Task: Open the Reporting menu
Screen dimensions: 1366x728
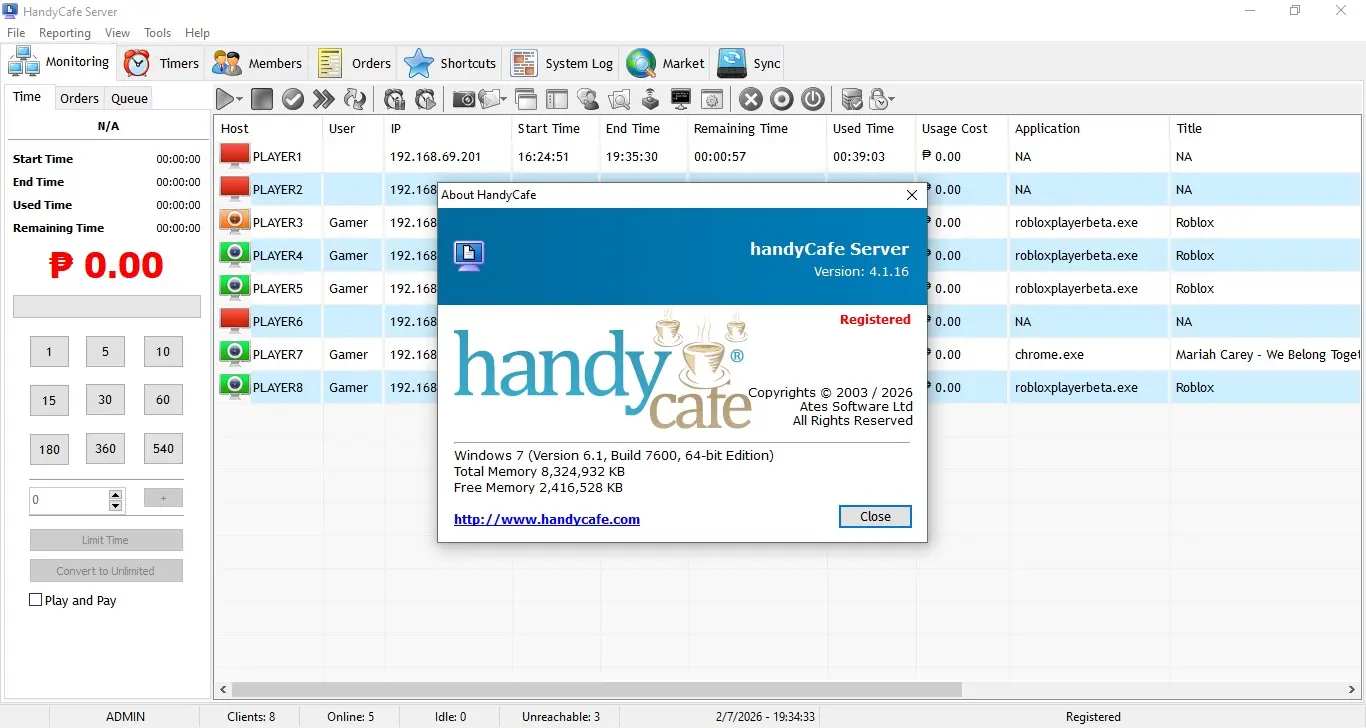Action: coord(65,33)
